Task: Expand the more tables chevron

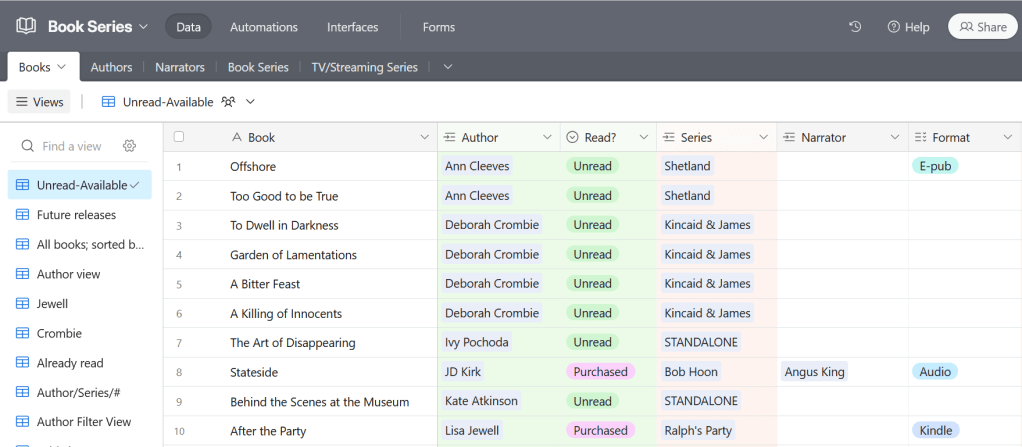Action: point(447,67)
